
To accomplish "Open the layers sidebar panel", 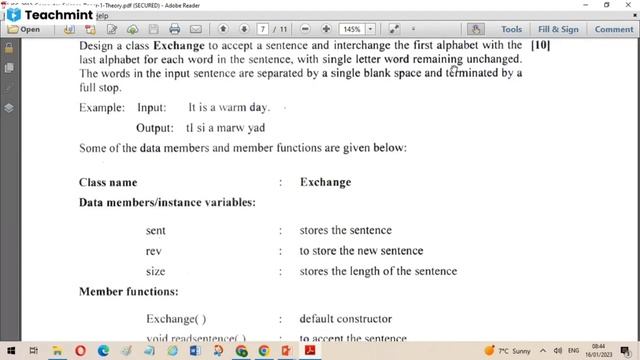I will click(x=9, y=108).
